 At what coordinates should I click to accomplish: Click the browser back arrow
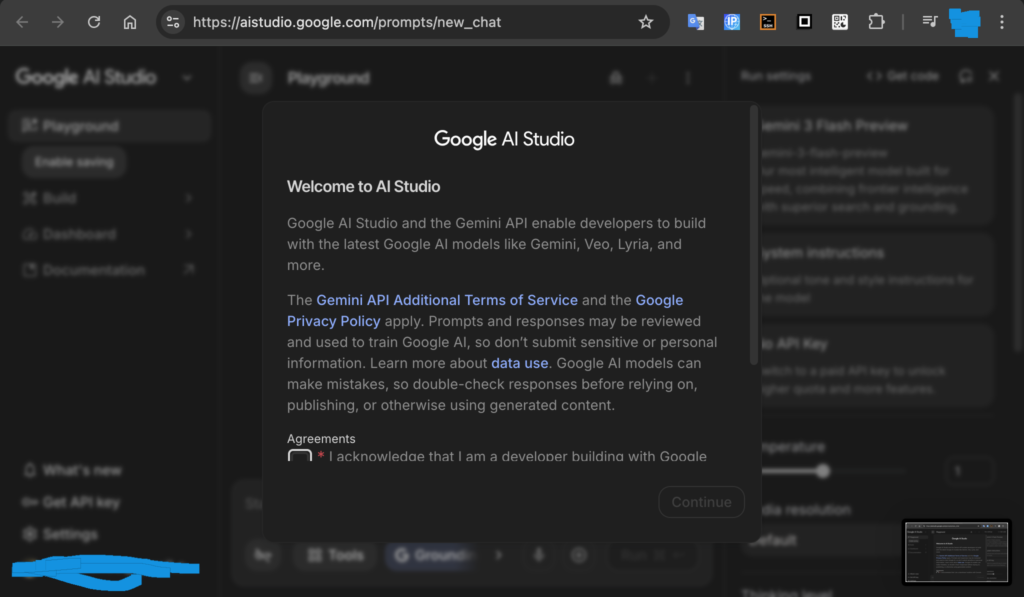tap(22, 22)
